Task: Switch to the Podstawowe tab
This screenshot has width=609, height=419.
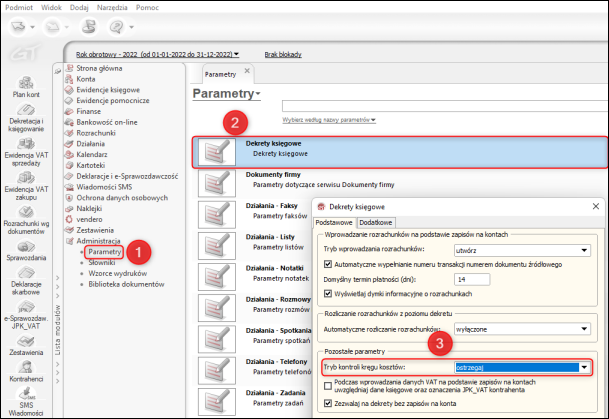Action: pyautogui.click(x=334, y=223)
